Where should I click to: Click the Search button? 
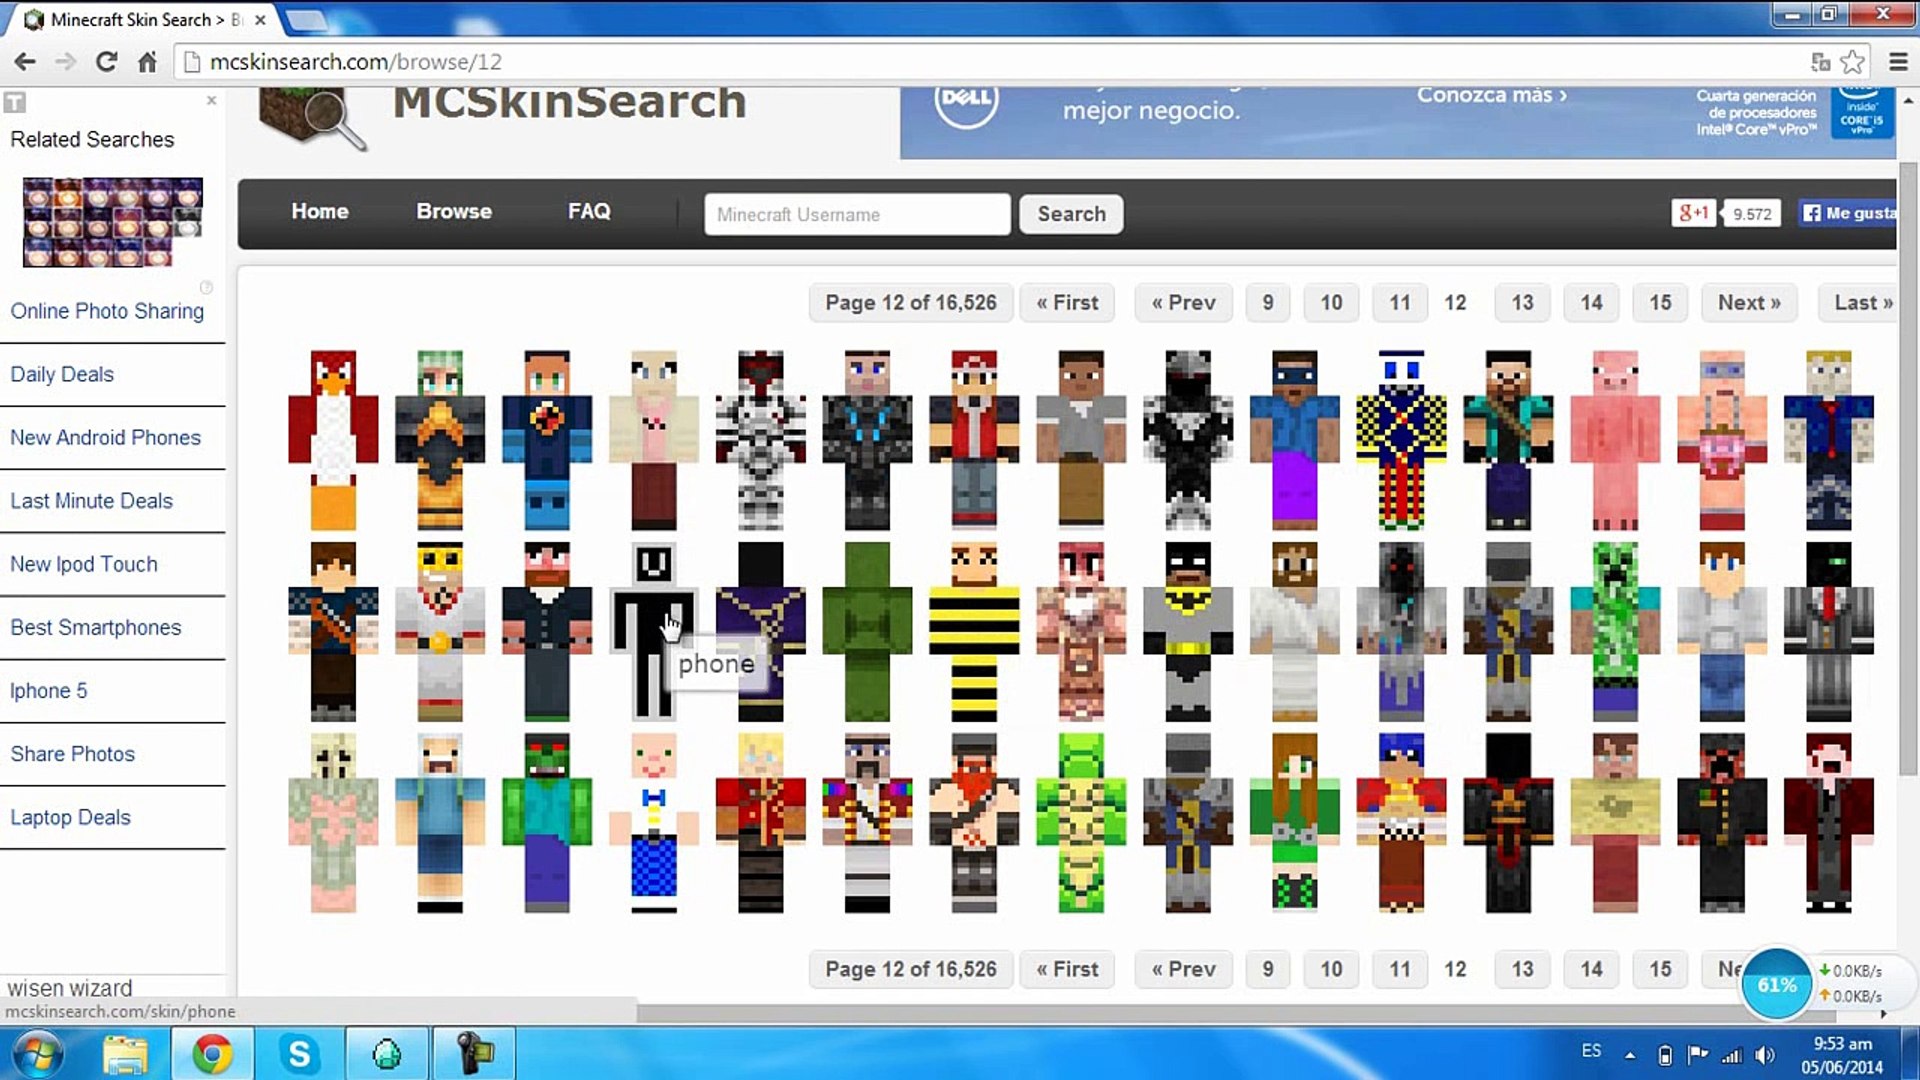(x=1071, y=214)
